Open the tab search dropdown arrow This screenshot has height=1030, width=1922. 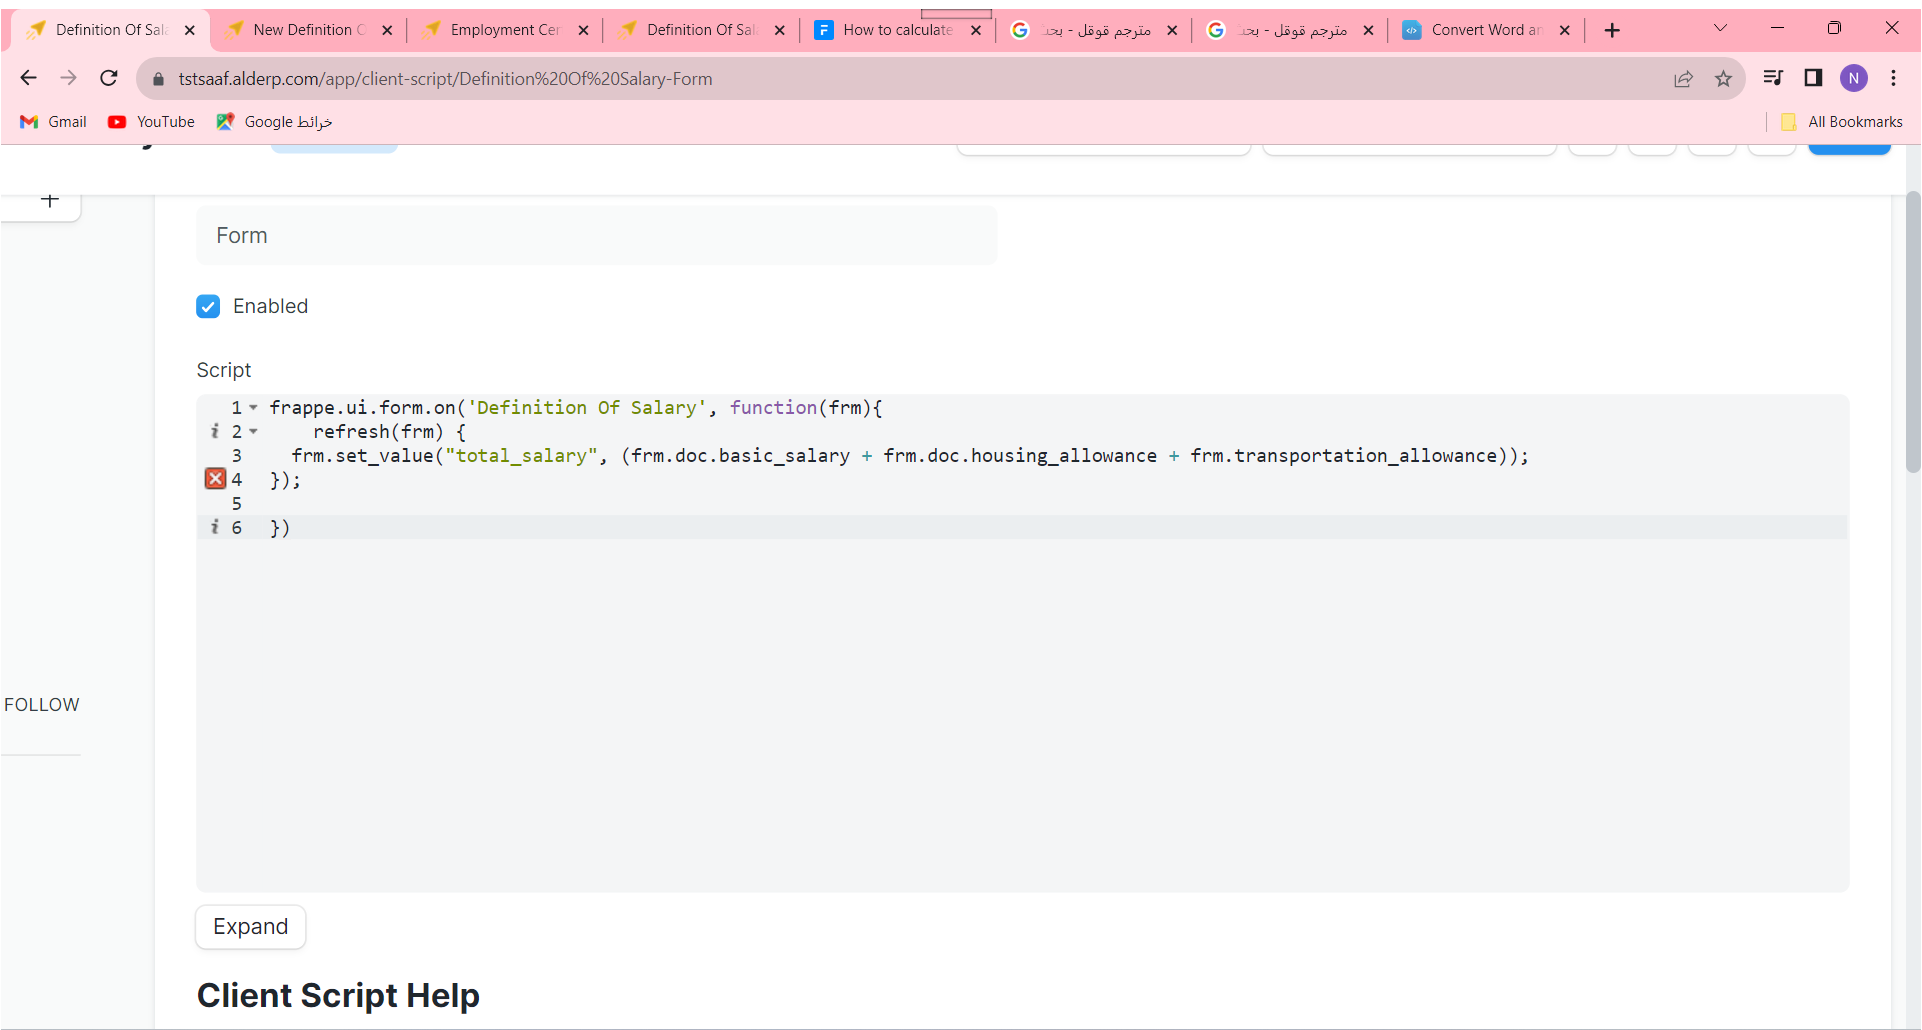(x=1720, y=29)
